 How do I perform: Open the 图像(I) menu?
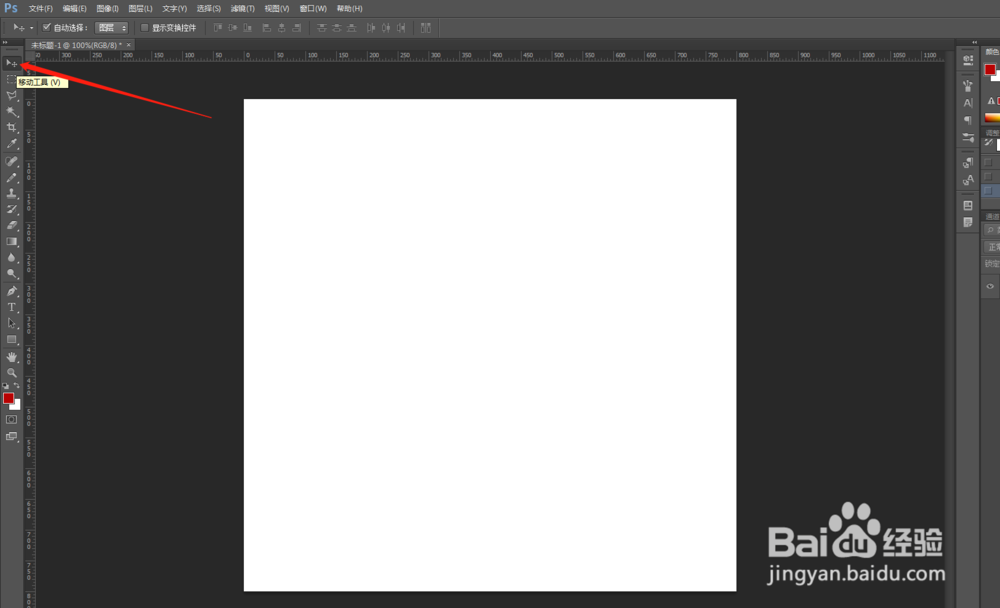107,9
